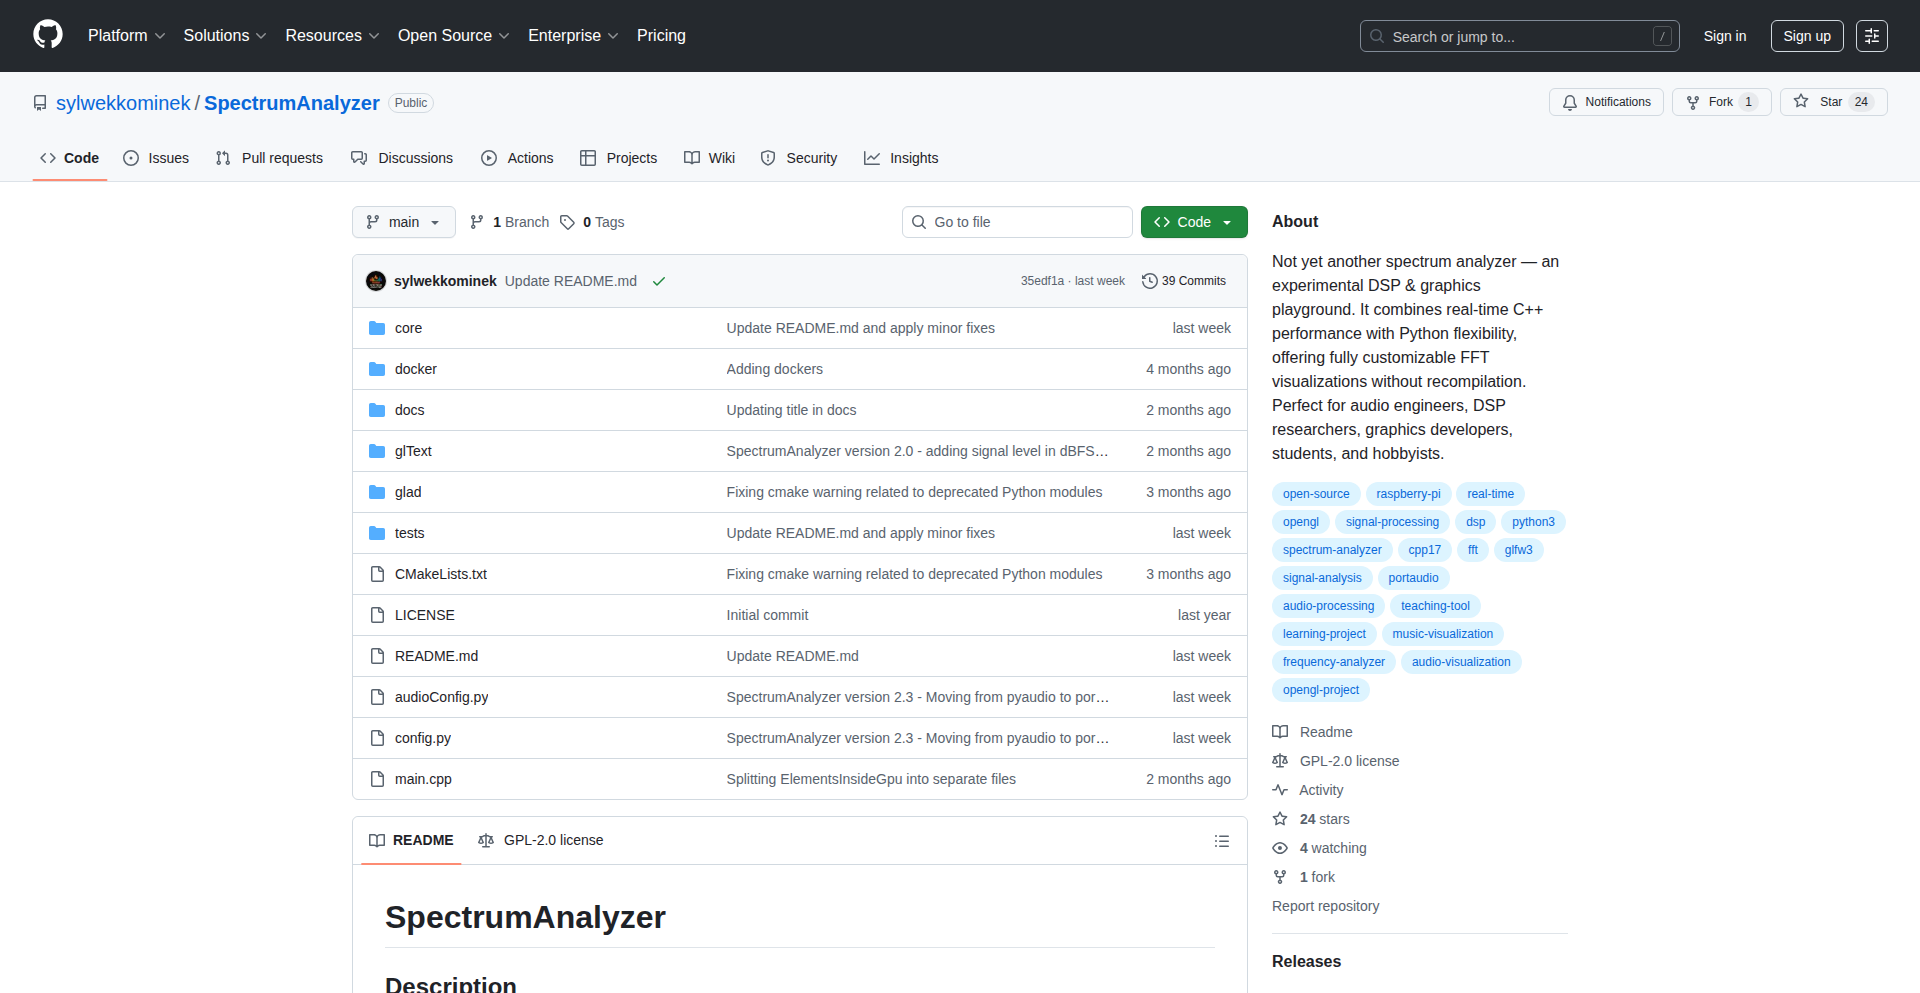
Task: Click the commit history clock icon
Action: pyautogui.click(x=1150, y=281)
